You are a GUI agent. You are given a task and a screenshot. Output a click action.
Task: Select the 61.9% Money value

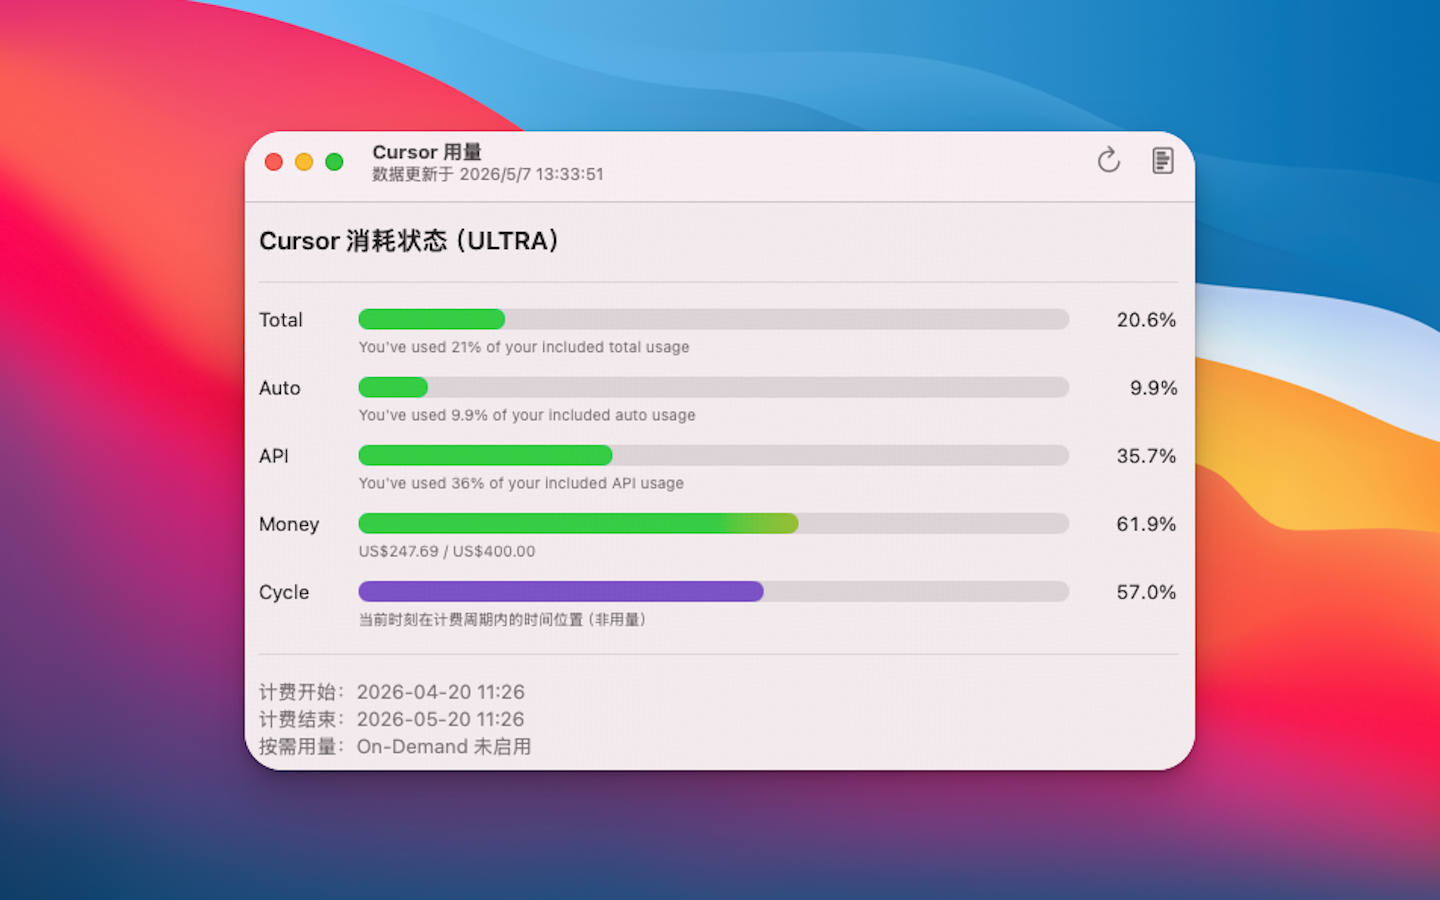[x=1146, y=524]
